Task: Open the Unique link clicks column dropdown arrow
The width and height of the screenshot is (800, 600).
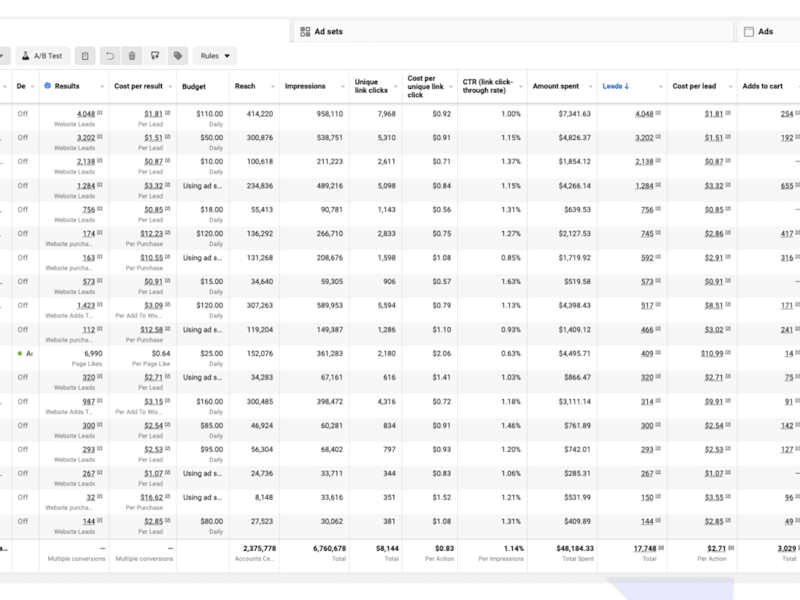Action: pos(395,87)
